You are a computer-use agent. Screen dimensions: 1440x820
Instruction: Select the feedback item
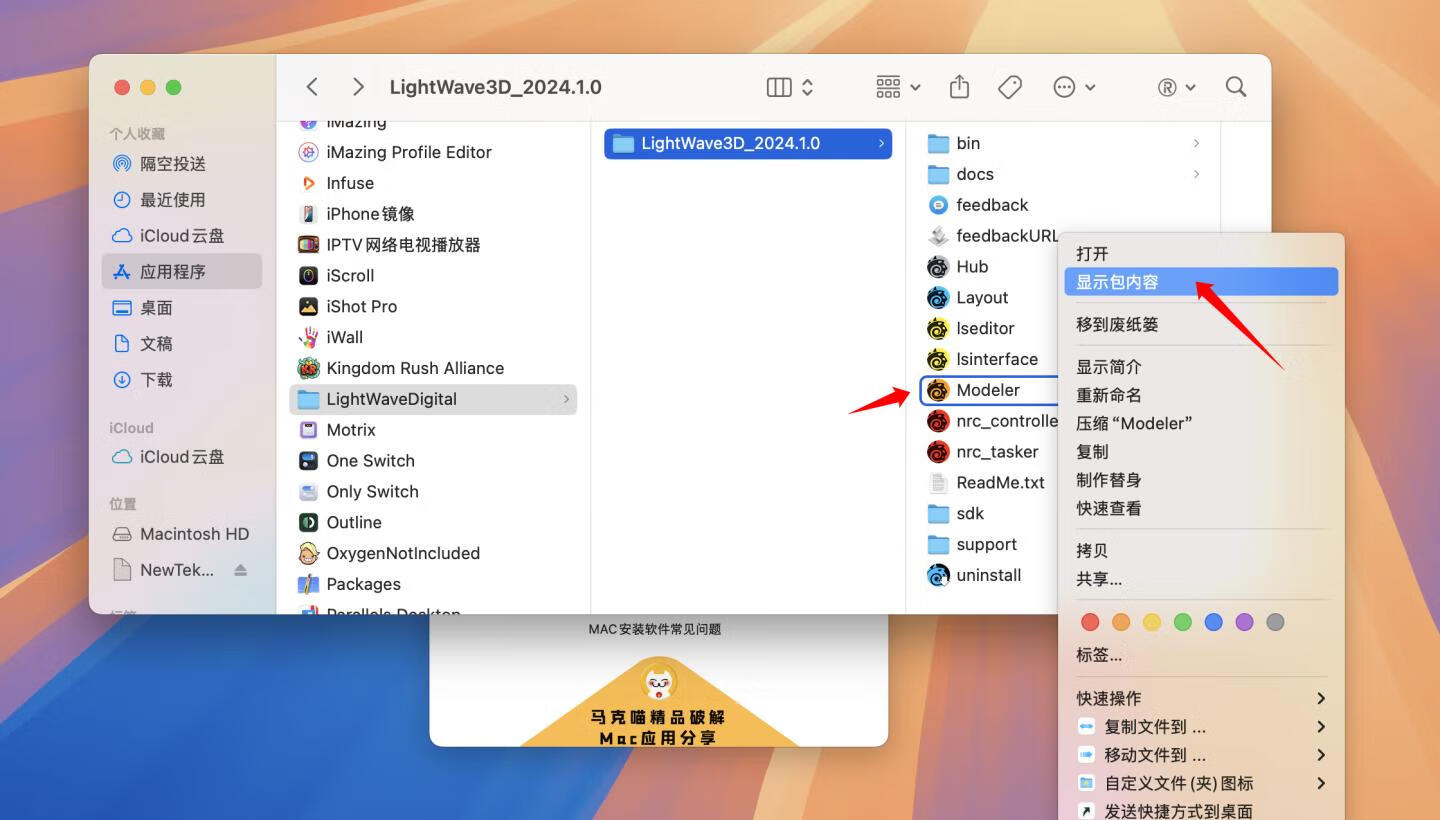pos(990,205)
